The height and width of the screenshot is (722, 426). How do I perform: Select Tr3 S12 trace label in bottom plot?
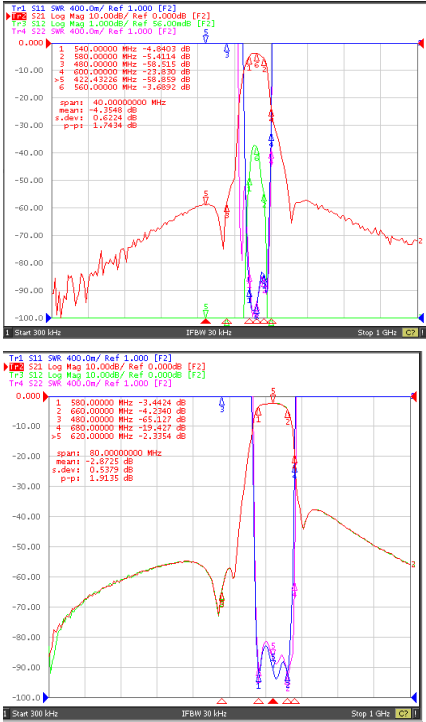(x=107, y=375)
